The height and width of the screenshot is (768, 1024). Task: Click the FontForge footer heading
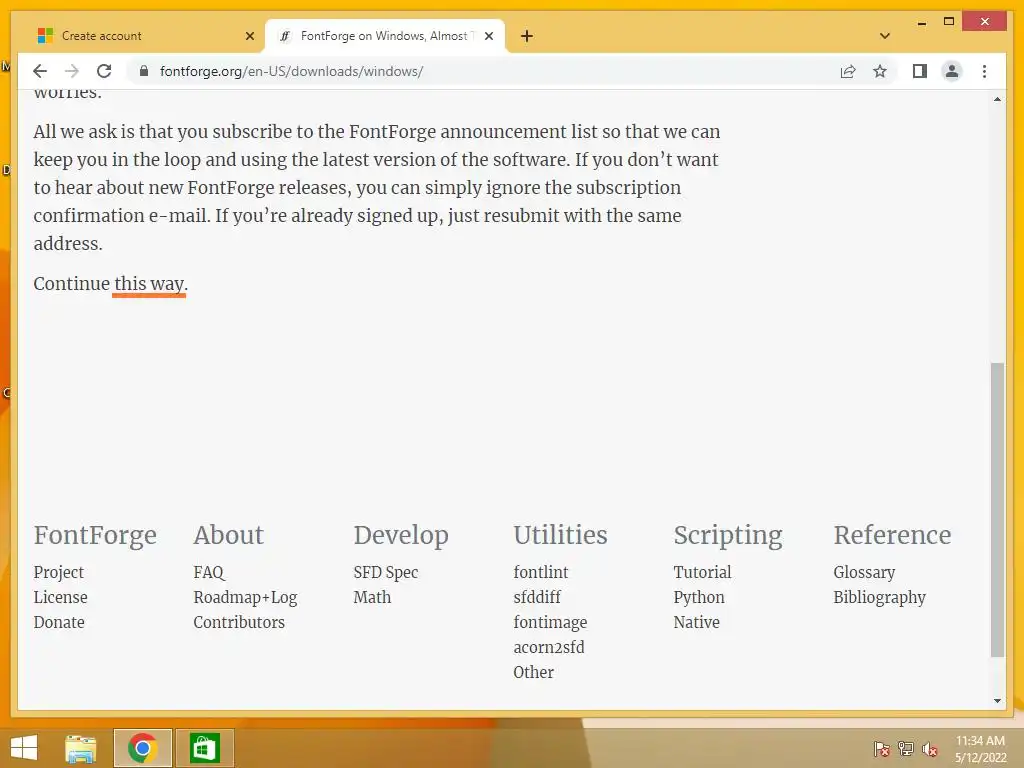pos(95,535)
